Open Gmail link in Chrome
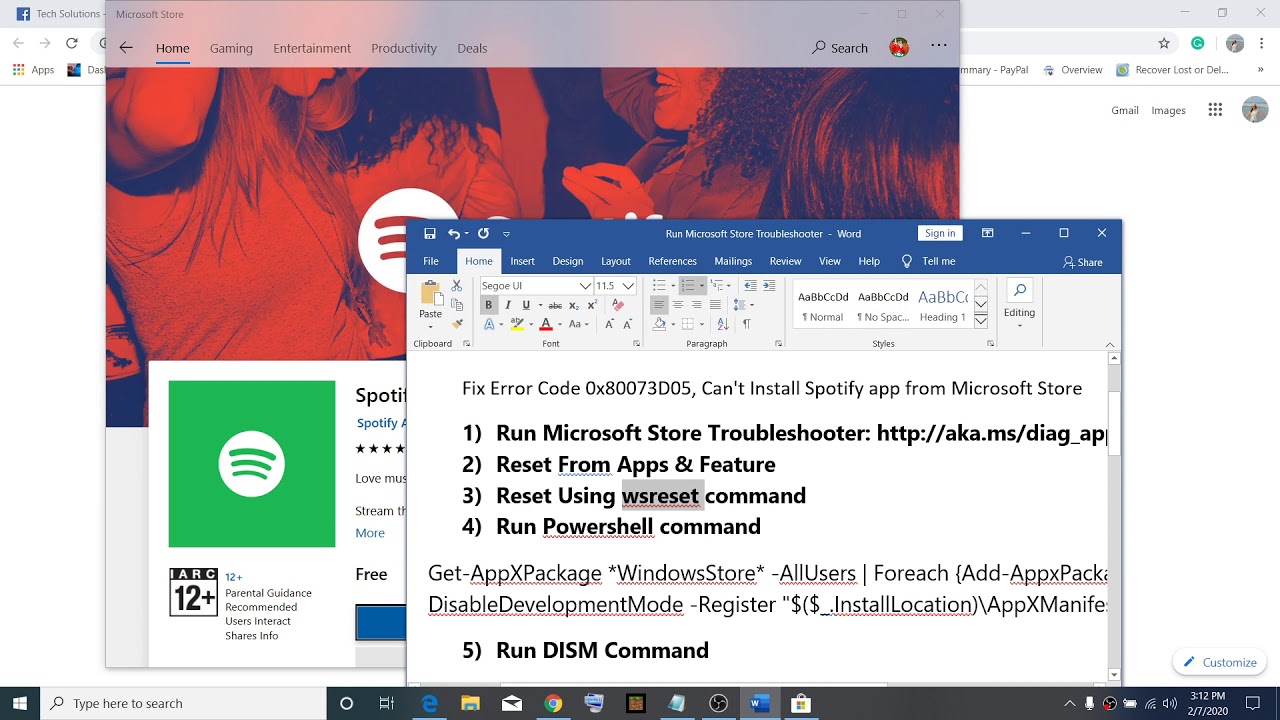This screenshot has width=1280, height=720. coord(1125,110)
